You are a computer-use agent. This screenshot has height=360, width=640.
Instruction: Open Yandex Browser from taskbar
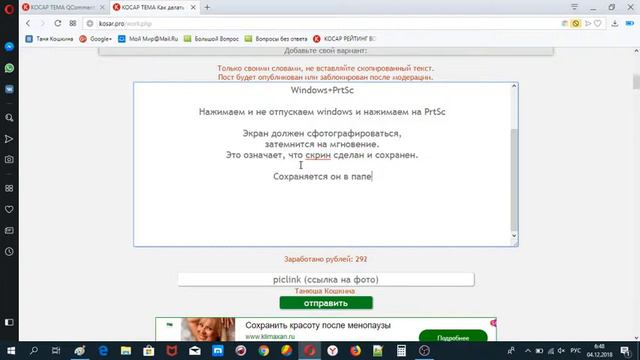tap(332, 351)
